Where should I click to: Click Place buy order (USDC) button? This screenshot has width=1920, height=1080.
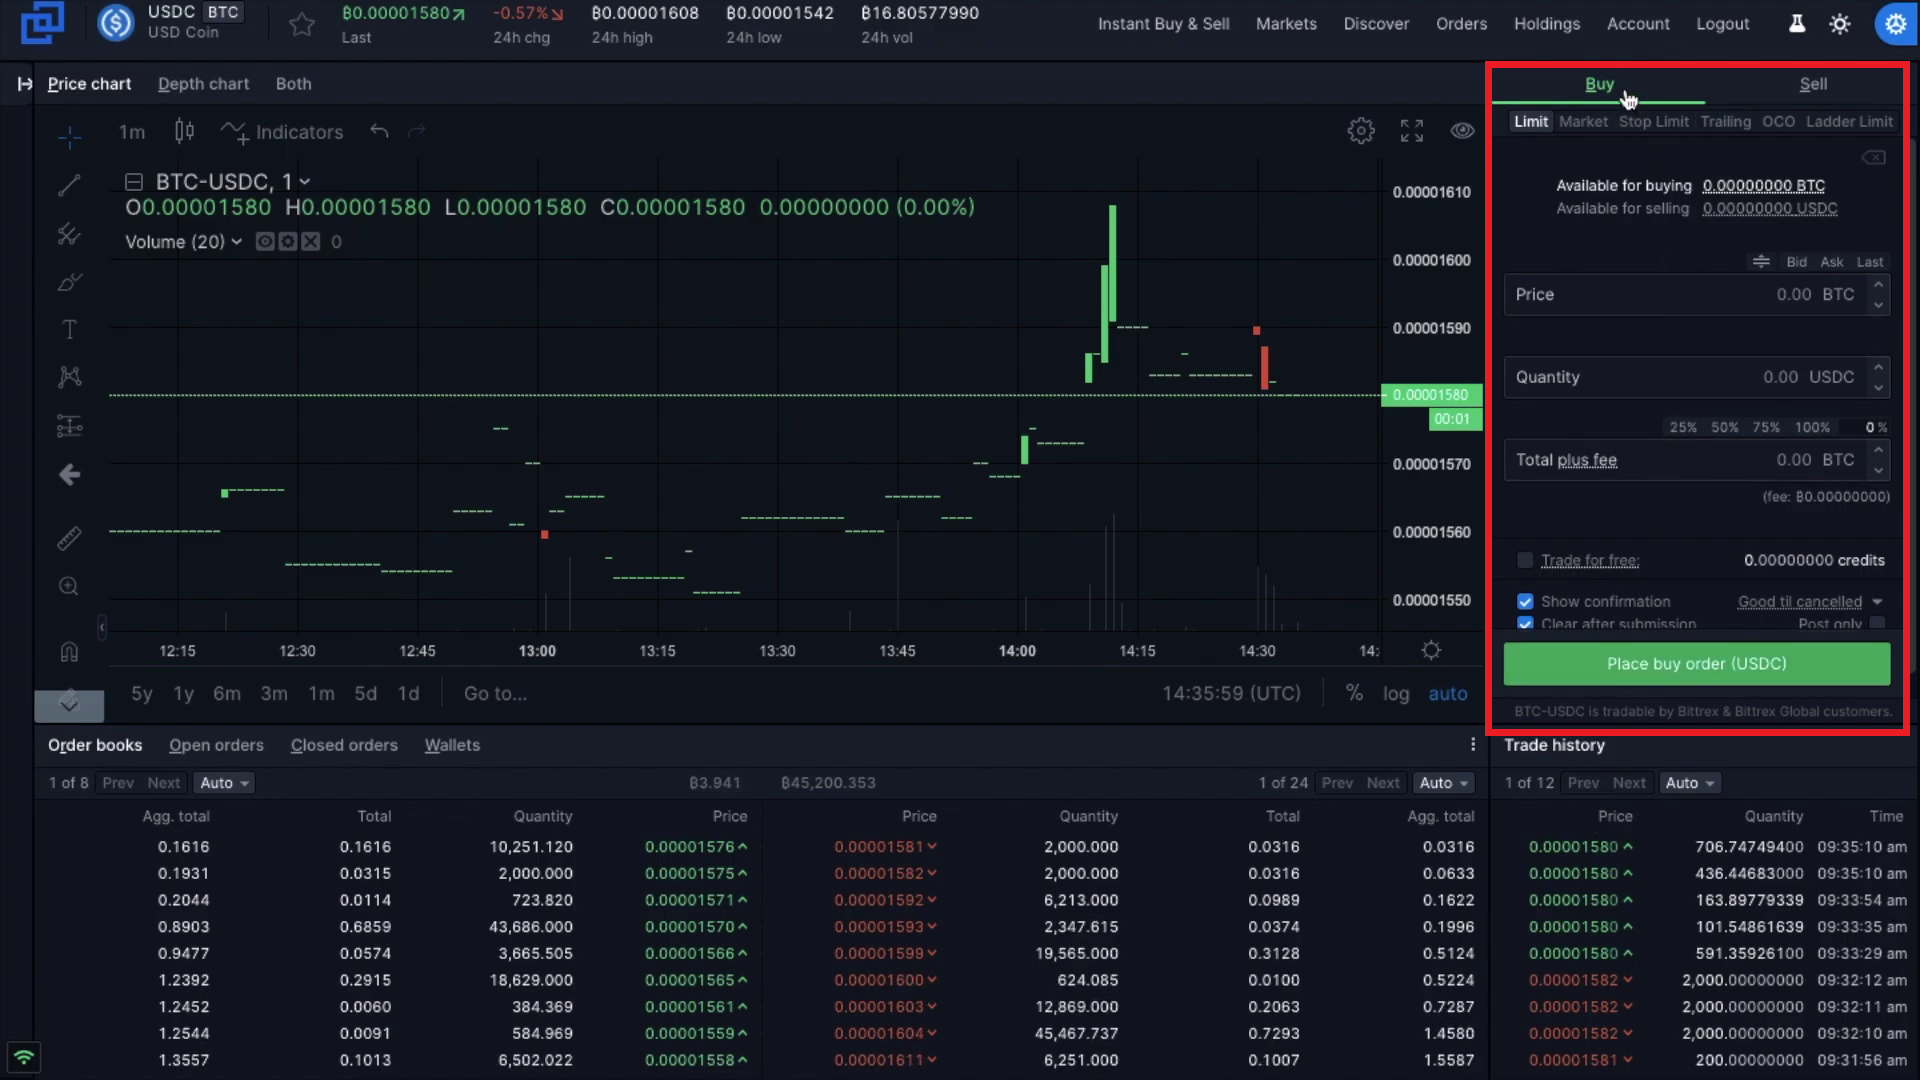tap(1696, 664)
